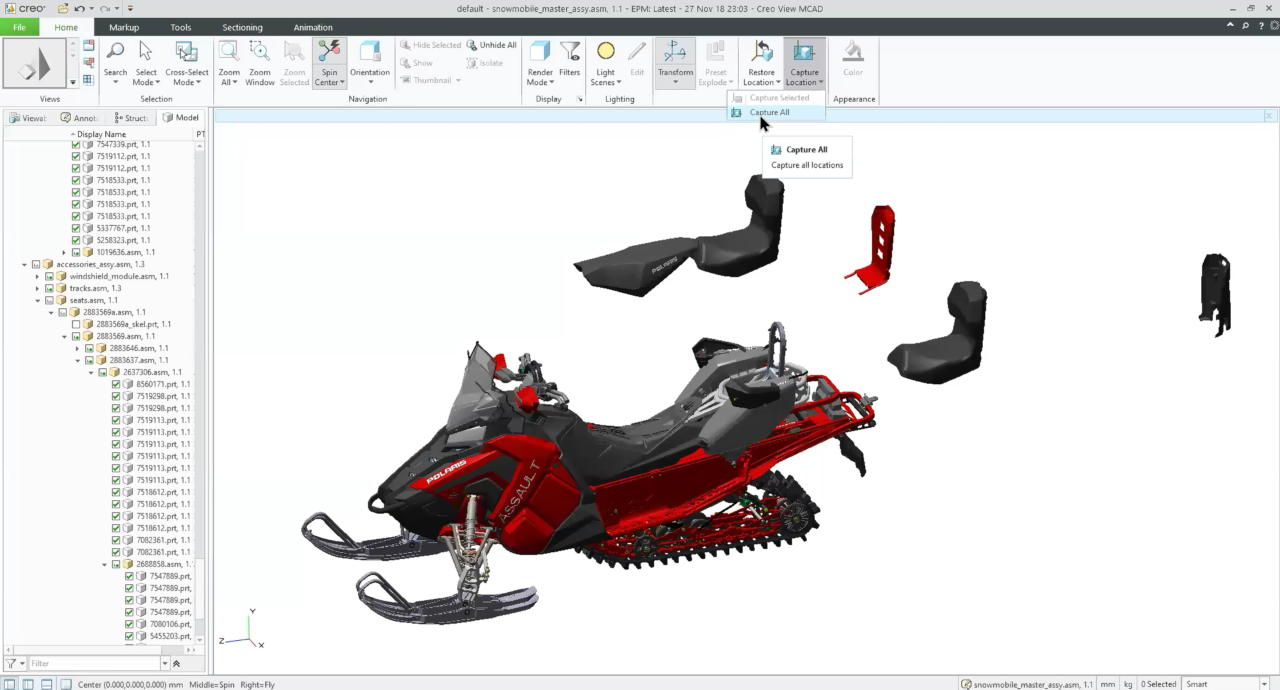Viewport: 1280px width, 690px height.
Task: Click the open folder icon in the title bar
Action: (63, 8)
